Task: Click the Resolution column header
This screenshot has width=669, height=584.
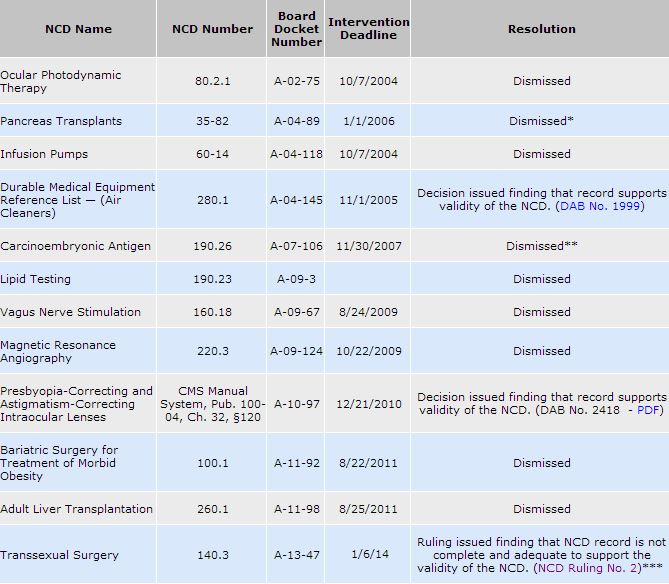Action: click(541, 29)
